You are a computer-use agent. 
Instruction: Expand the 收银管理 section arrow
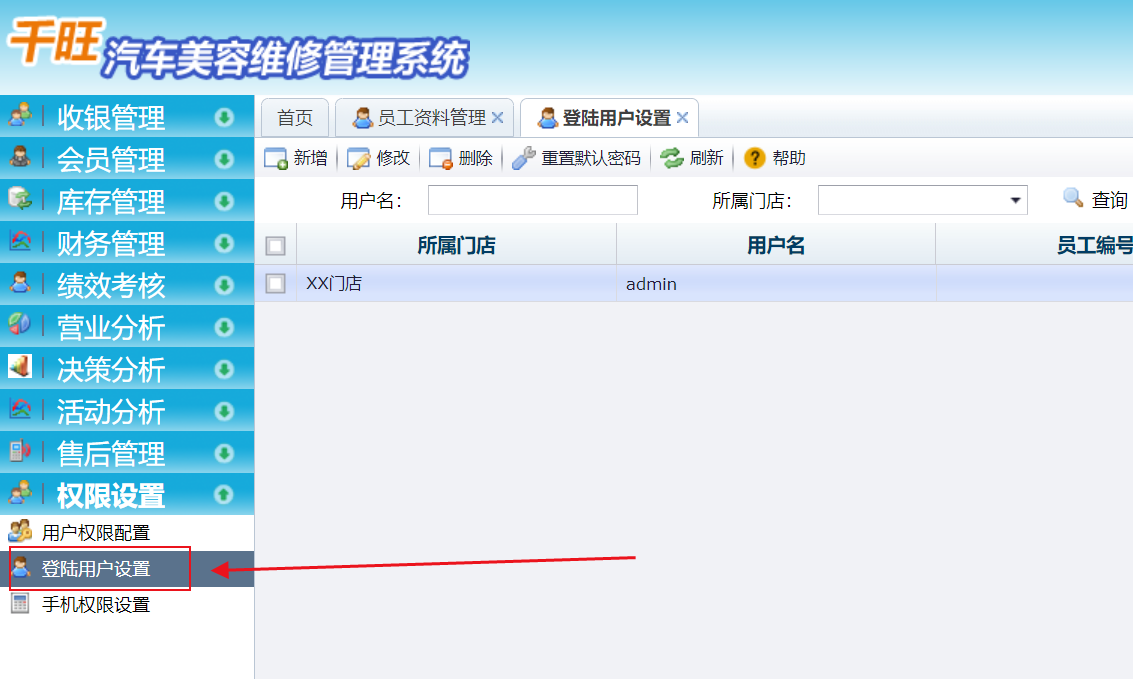click(224, 117)
